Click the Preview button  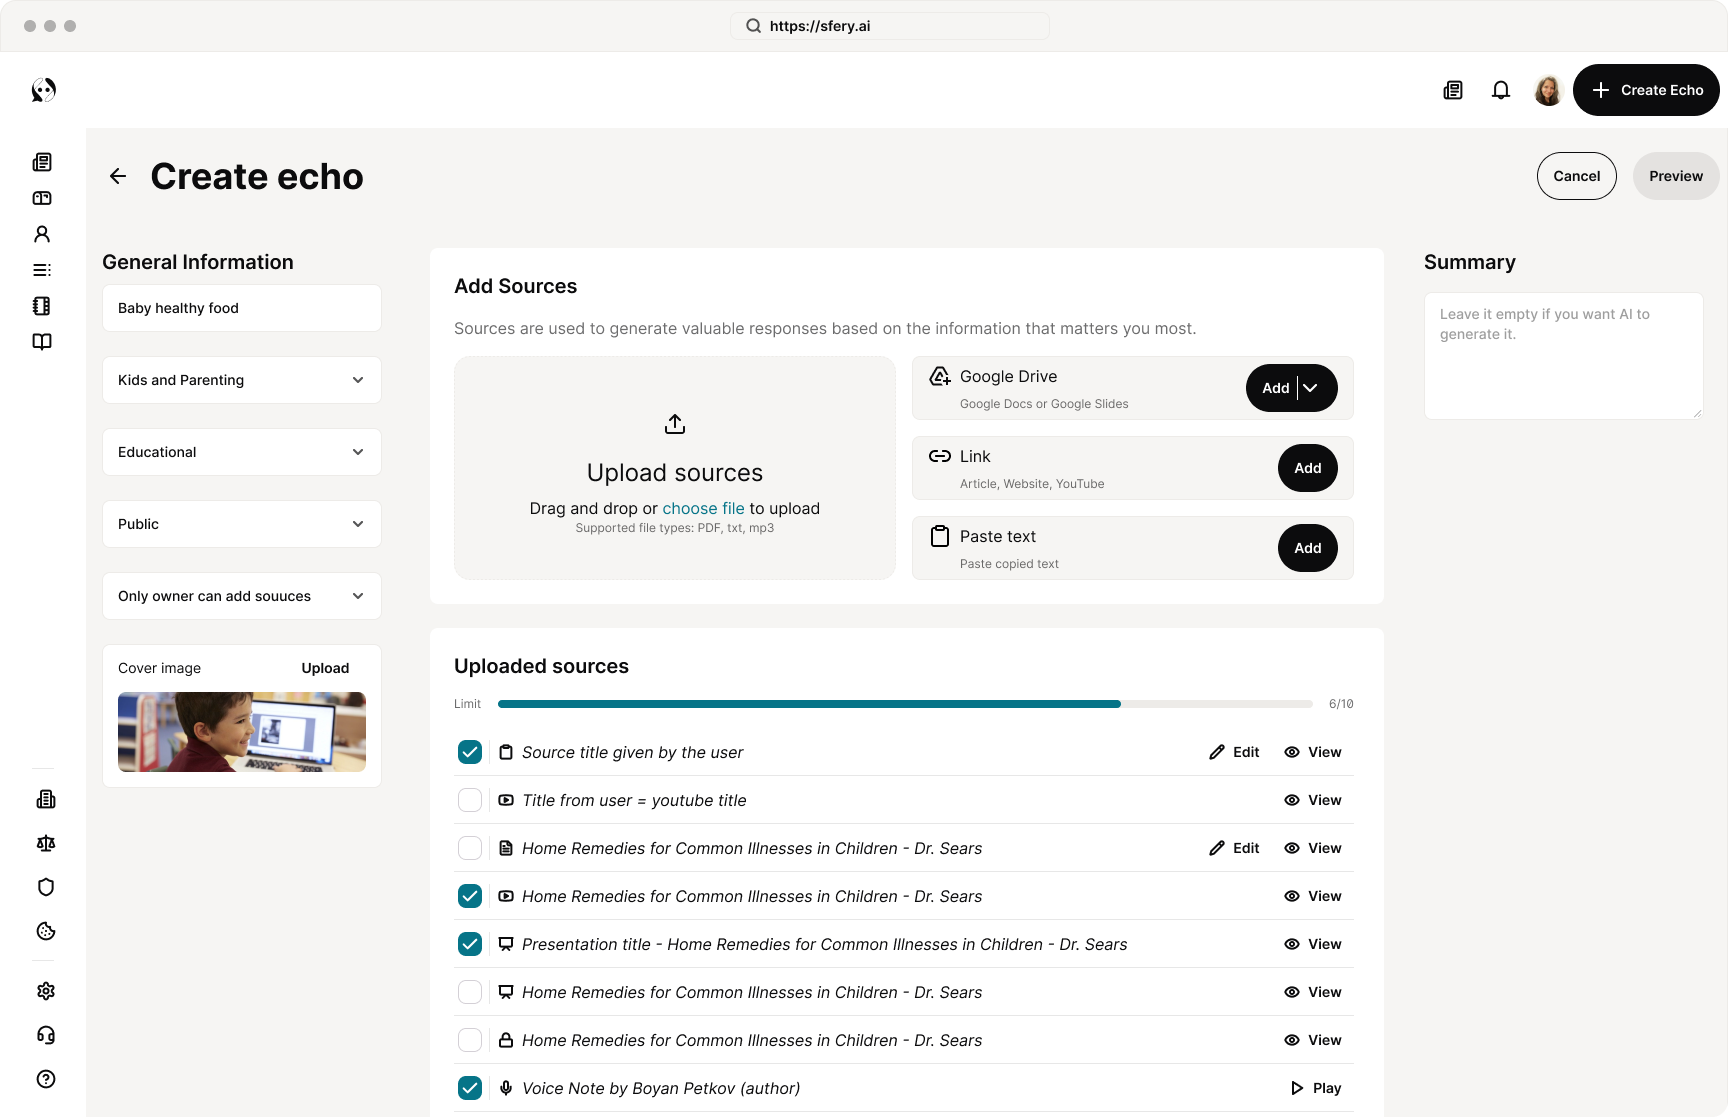point(1675,176)
